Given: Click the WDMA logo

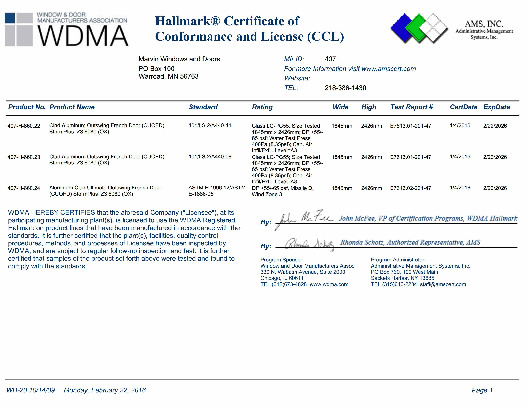Looking at the screenshot, I should pos(66,29).
